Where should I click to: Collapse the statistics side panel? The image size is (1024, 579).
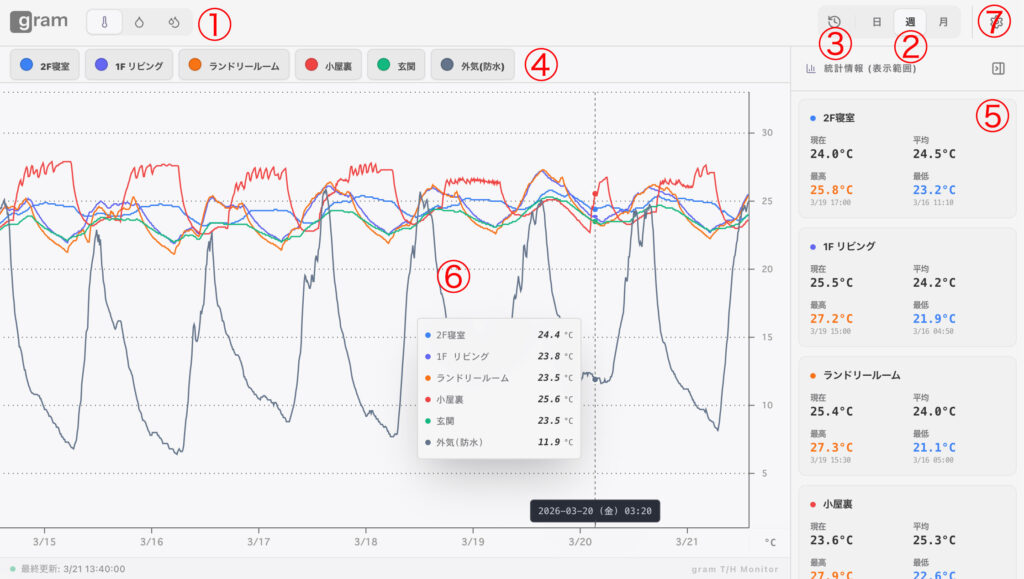point(998,68)
